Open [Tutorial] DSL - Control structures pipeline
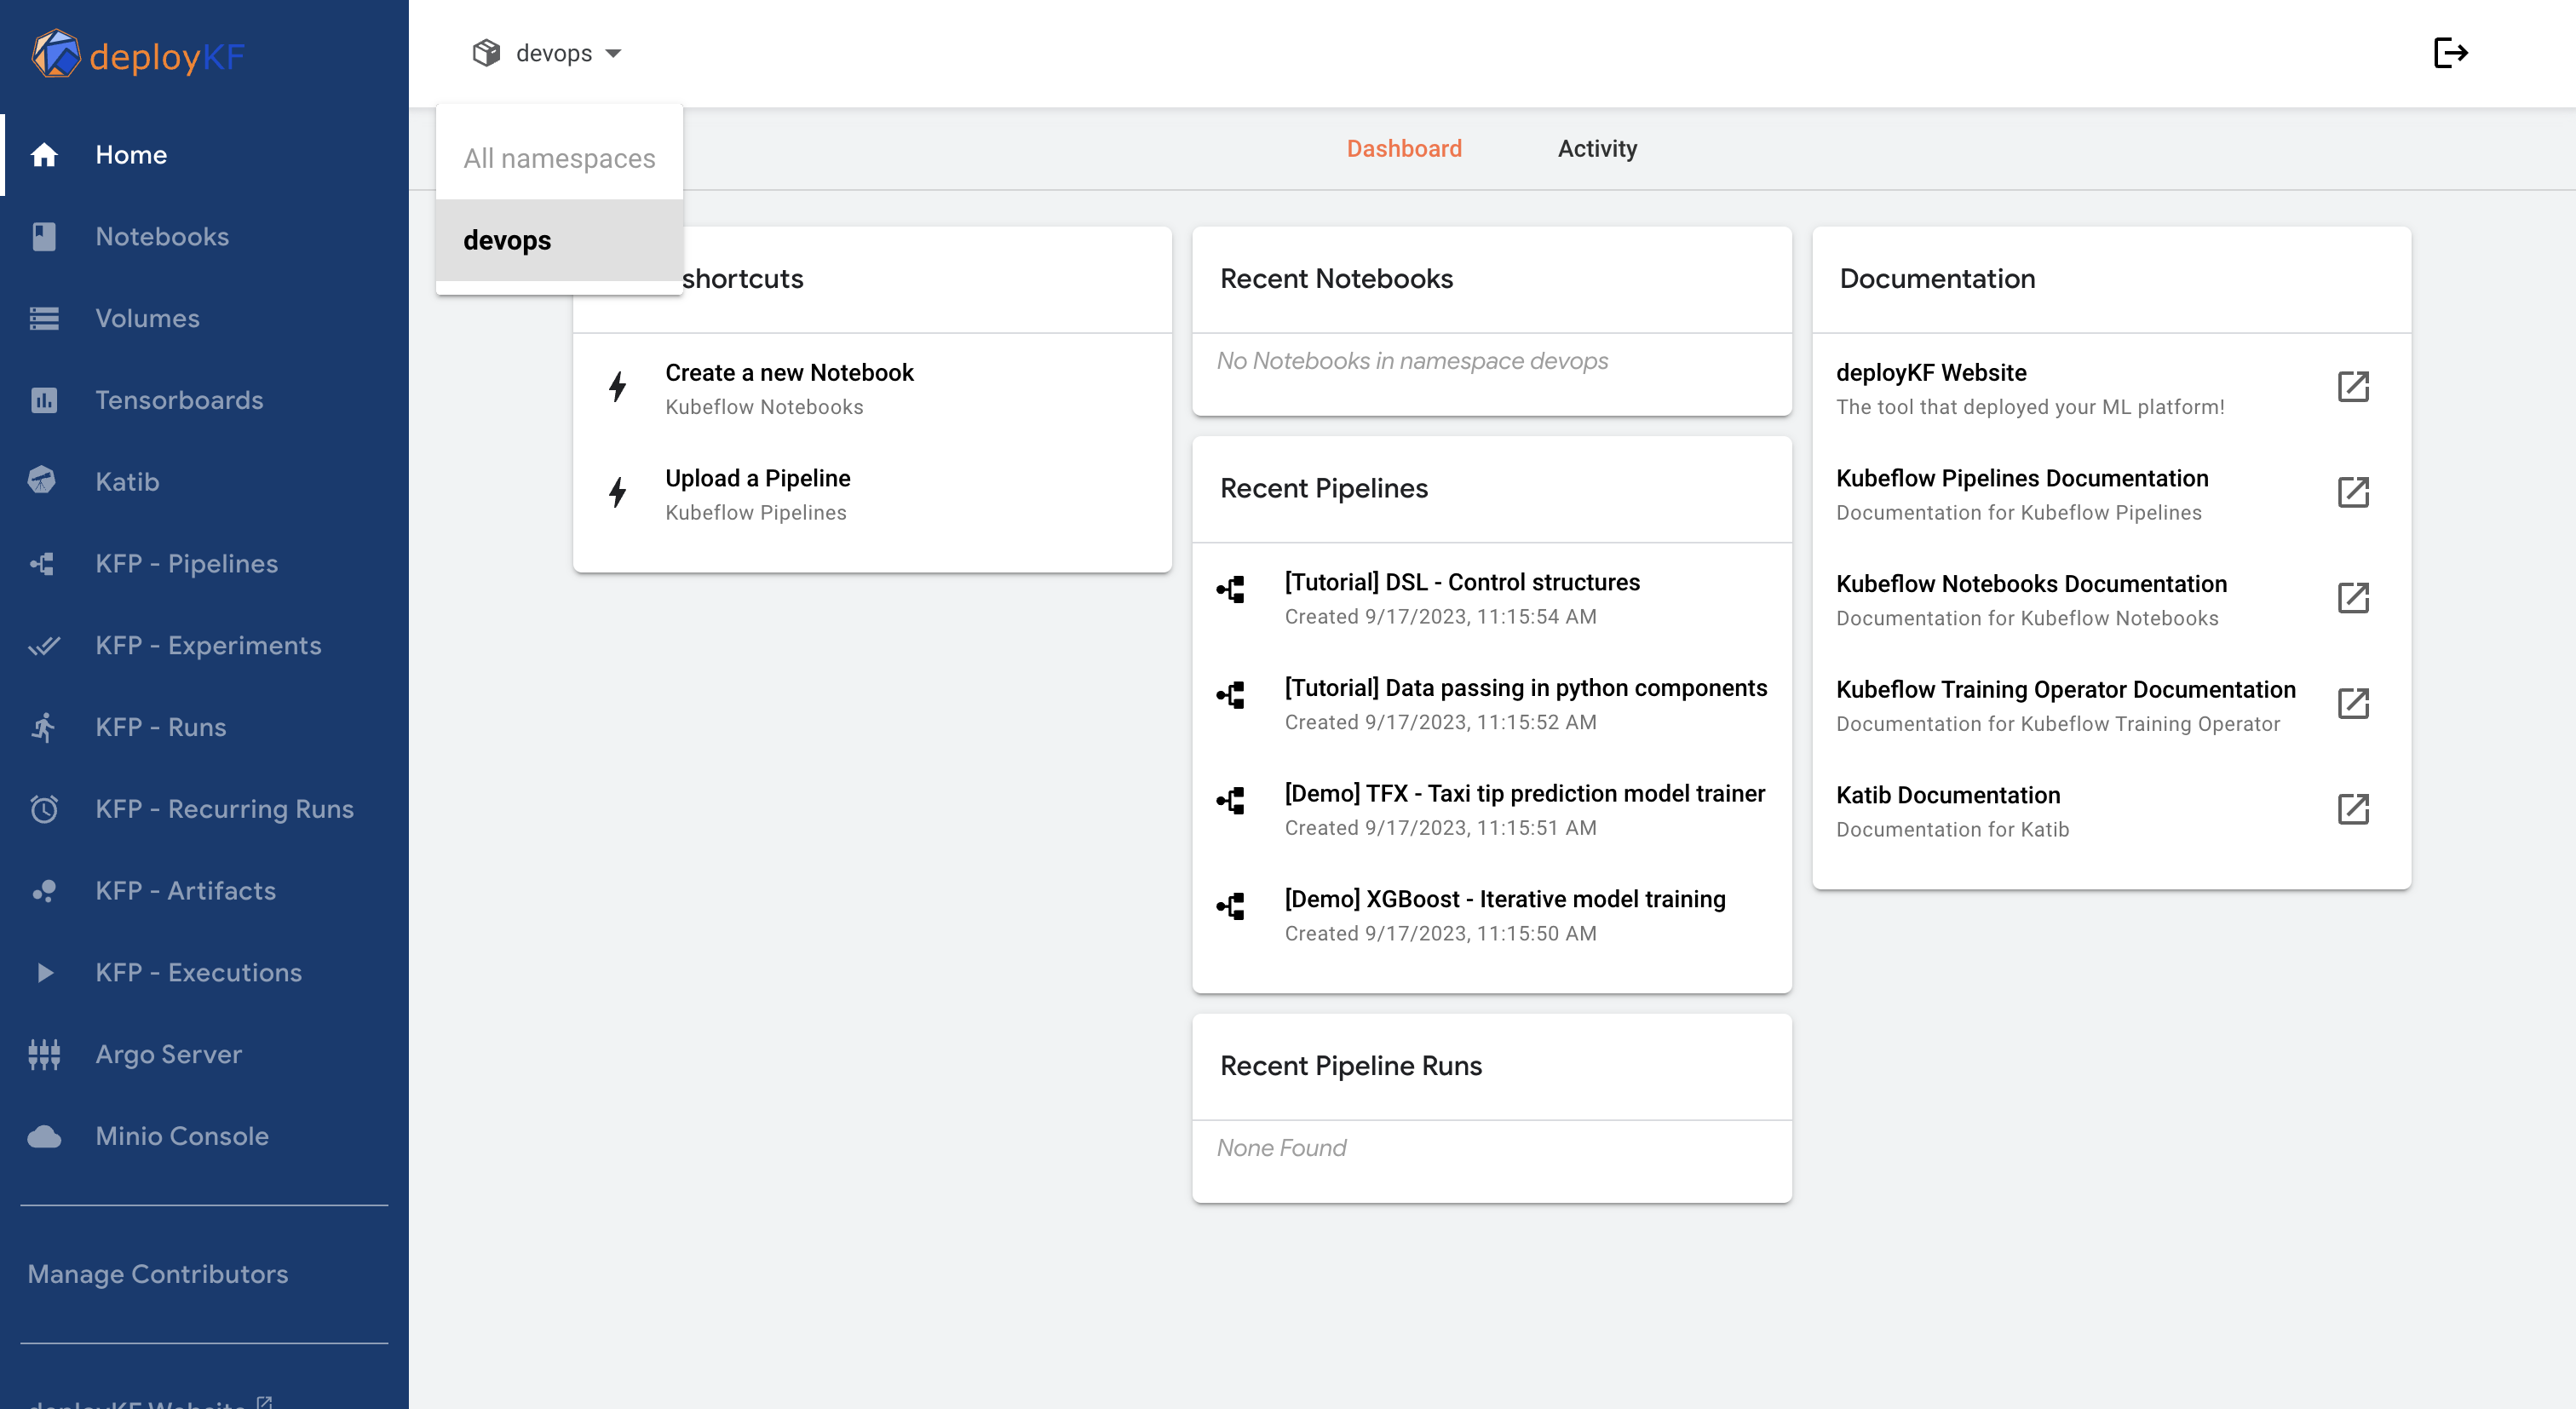The image size is (2576, 1409). [x=1492, y=598]
